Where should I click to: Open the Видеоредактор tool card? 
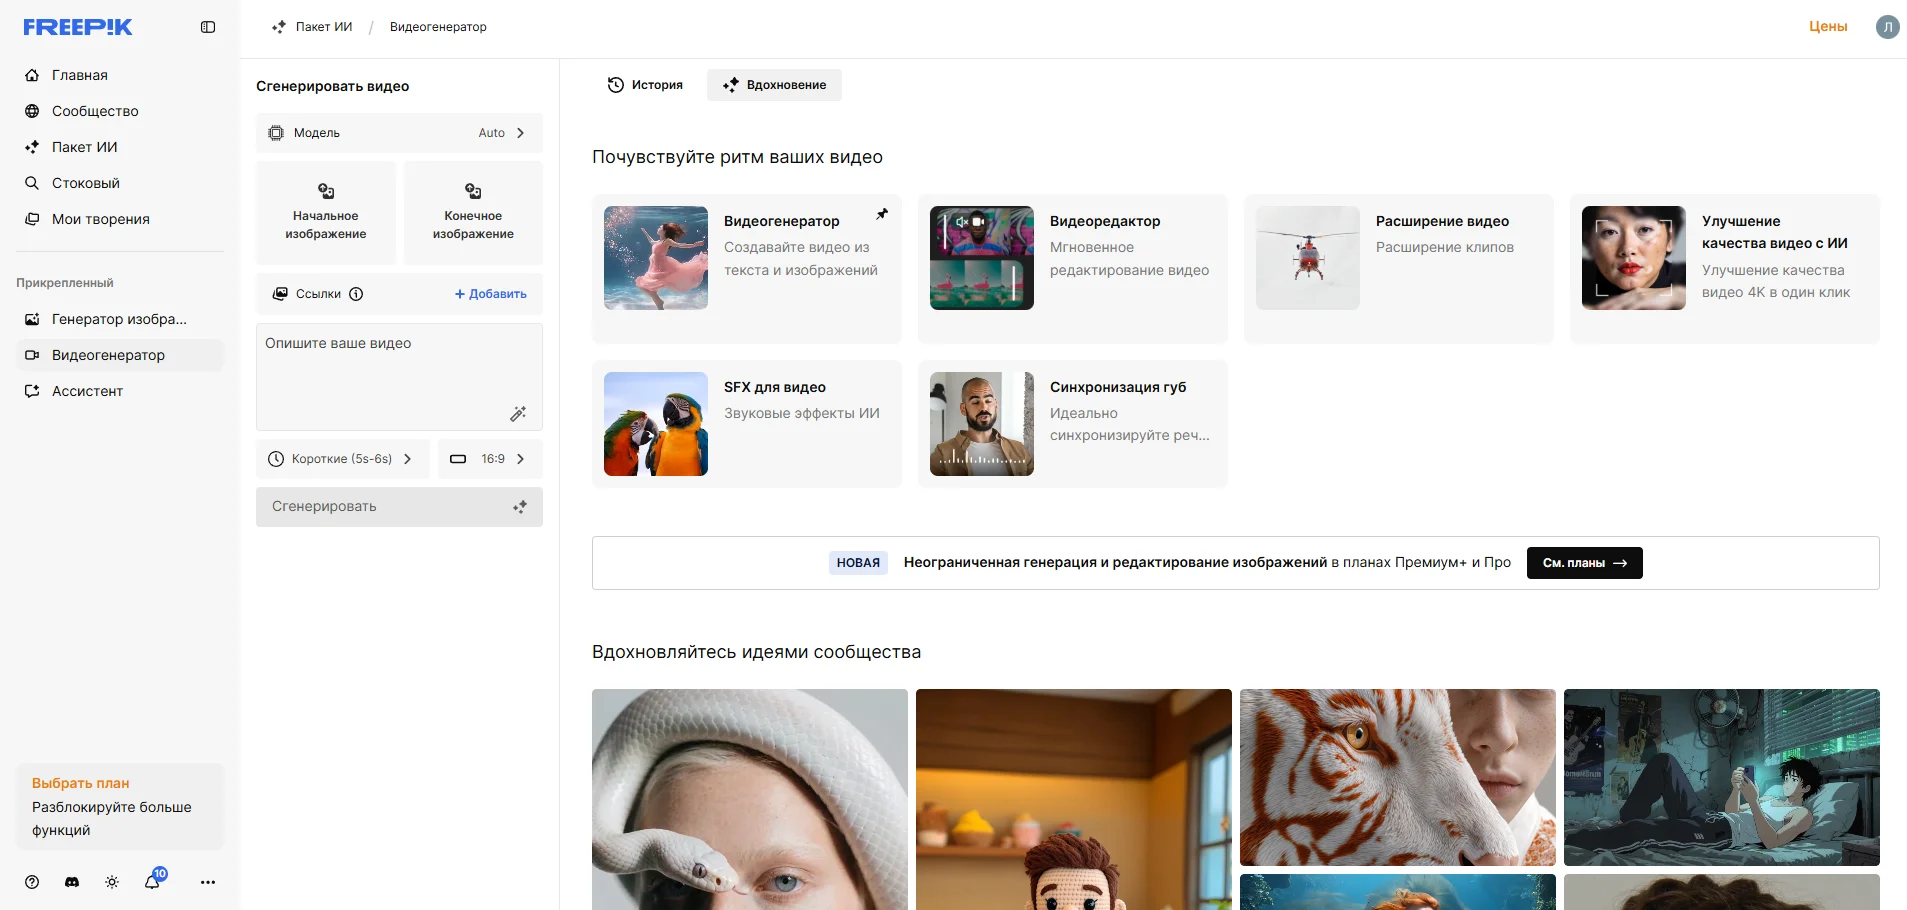coord(1073,269)
